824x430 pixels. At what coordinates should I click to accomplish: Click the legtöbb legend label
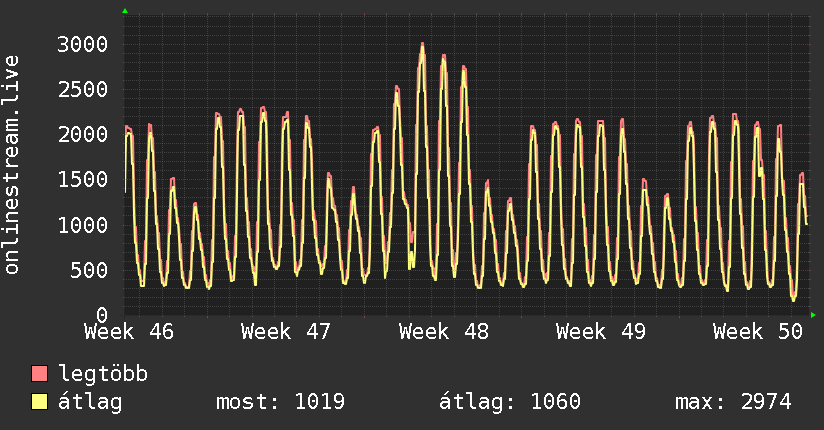tap(103, 374)
